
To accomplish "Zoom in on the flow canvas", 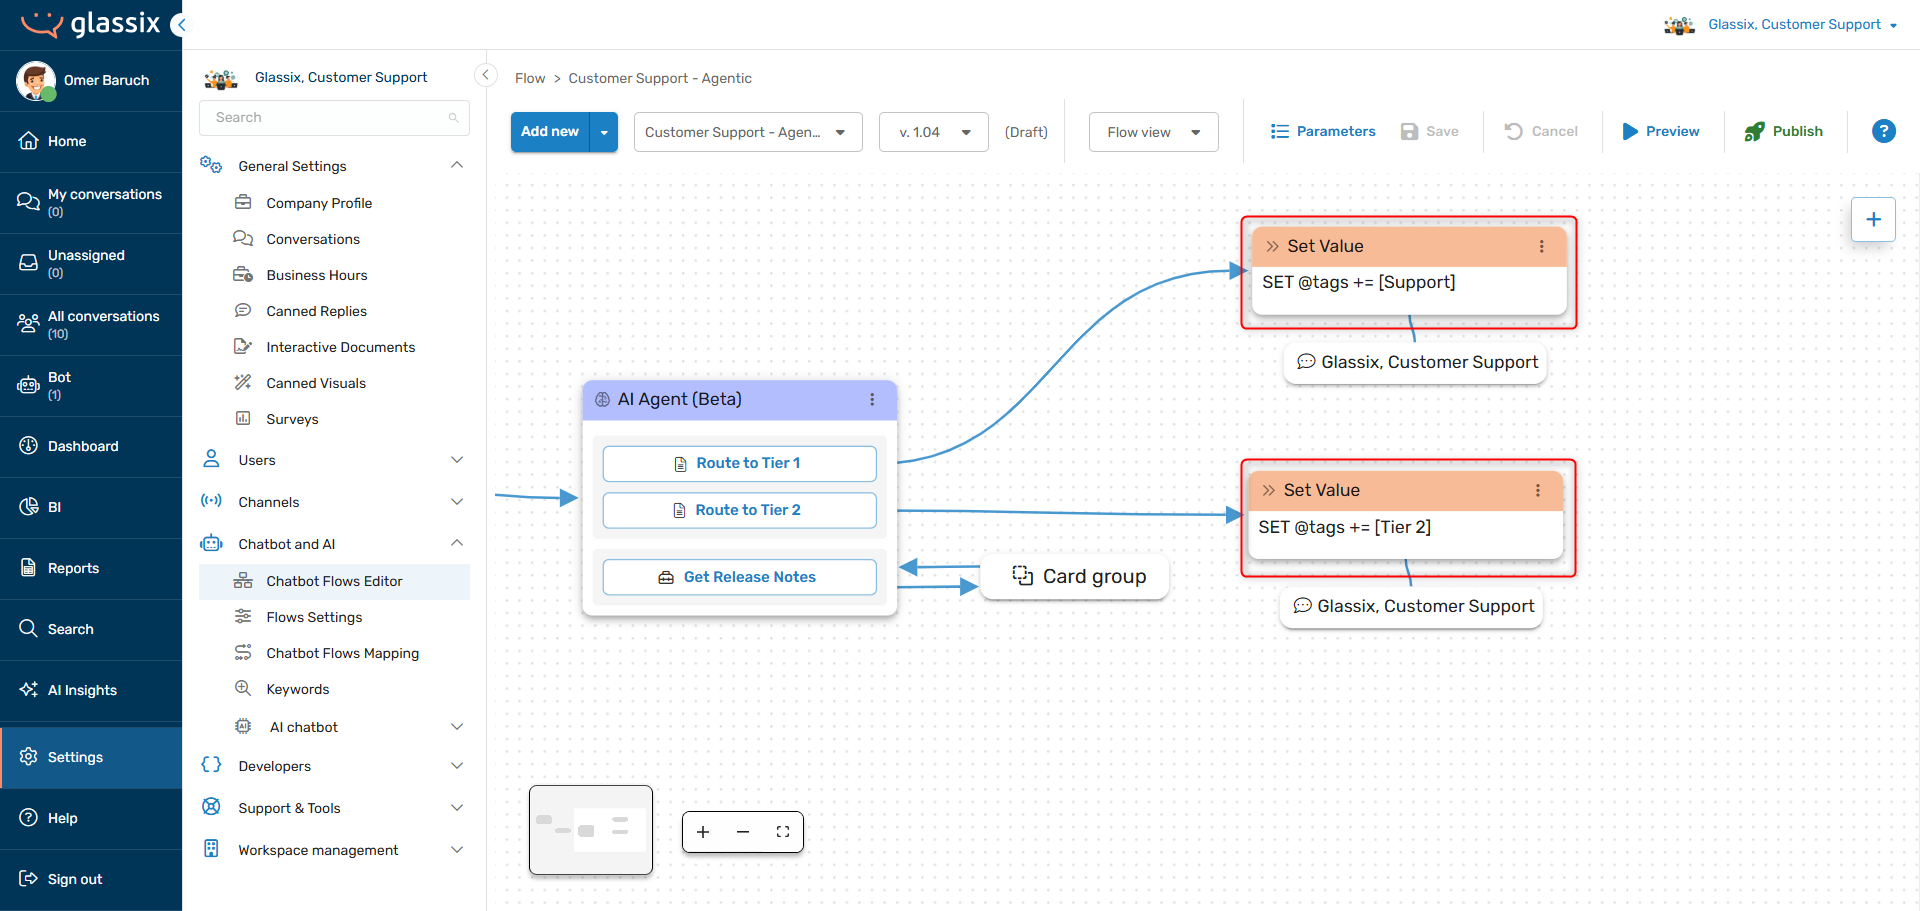I will coord(703,832).
